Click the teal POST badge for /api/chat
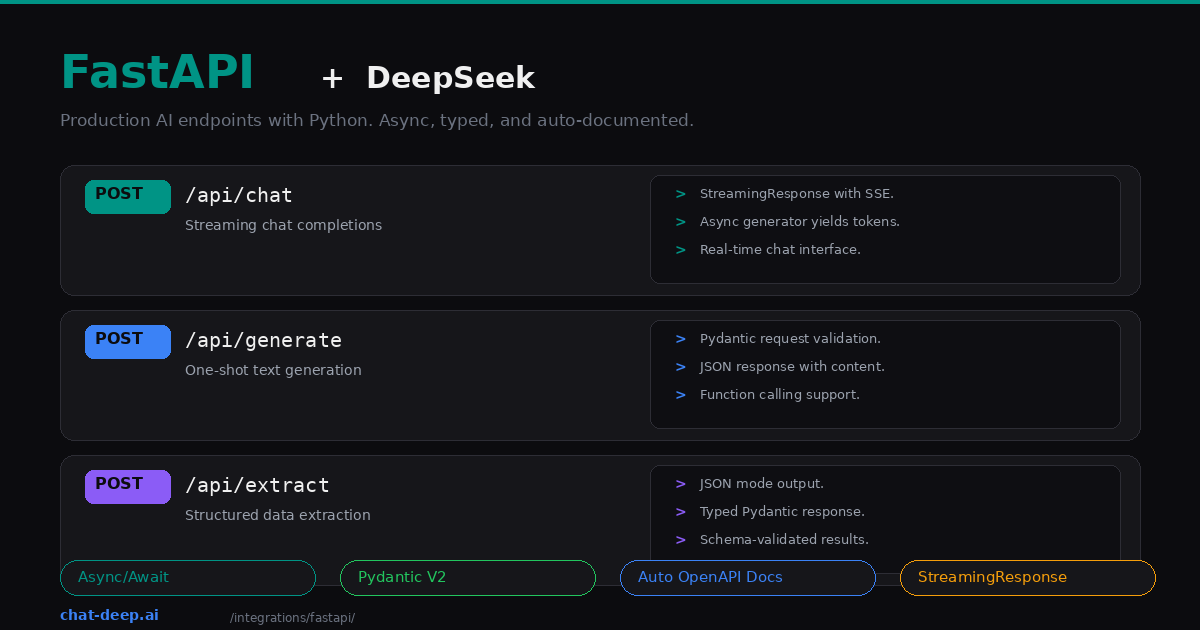 click(127, 196)
